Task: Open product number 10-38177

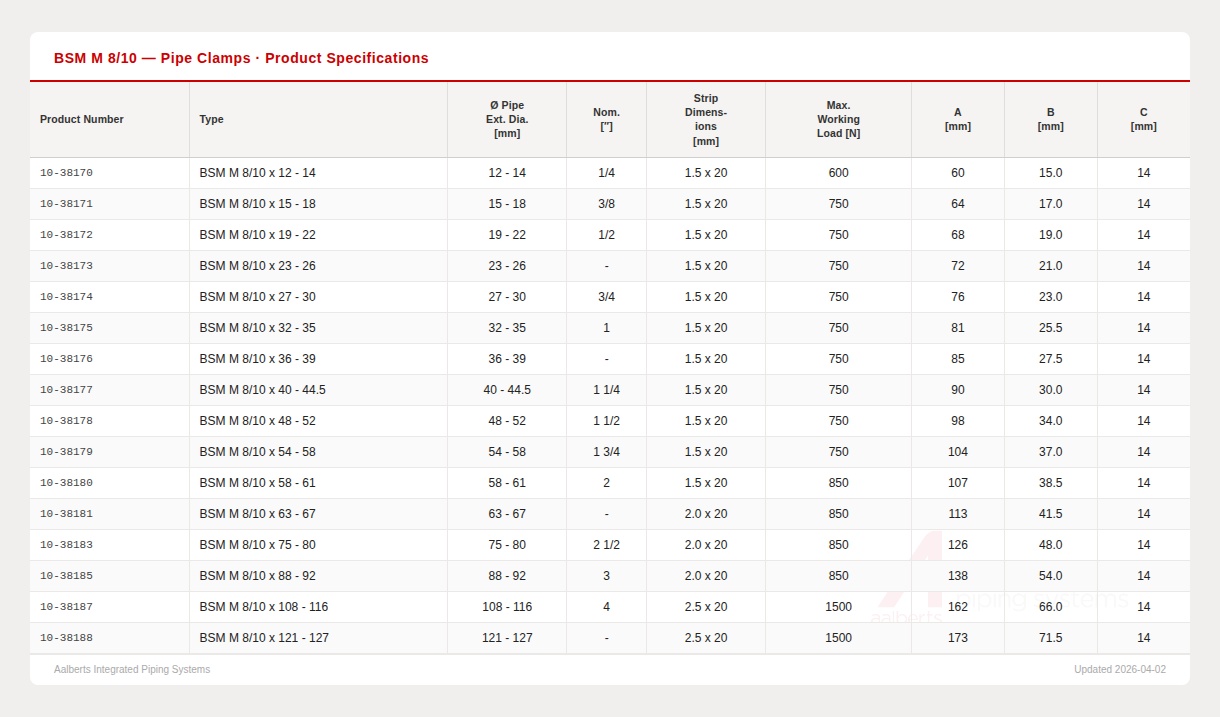Action: click(x=66, y=390)
